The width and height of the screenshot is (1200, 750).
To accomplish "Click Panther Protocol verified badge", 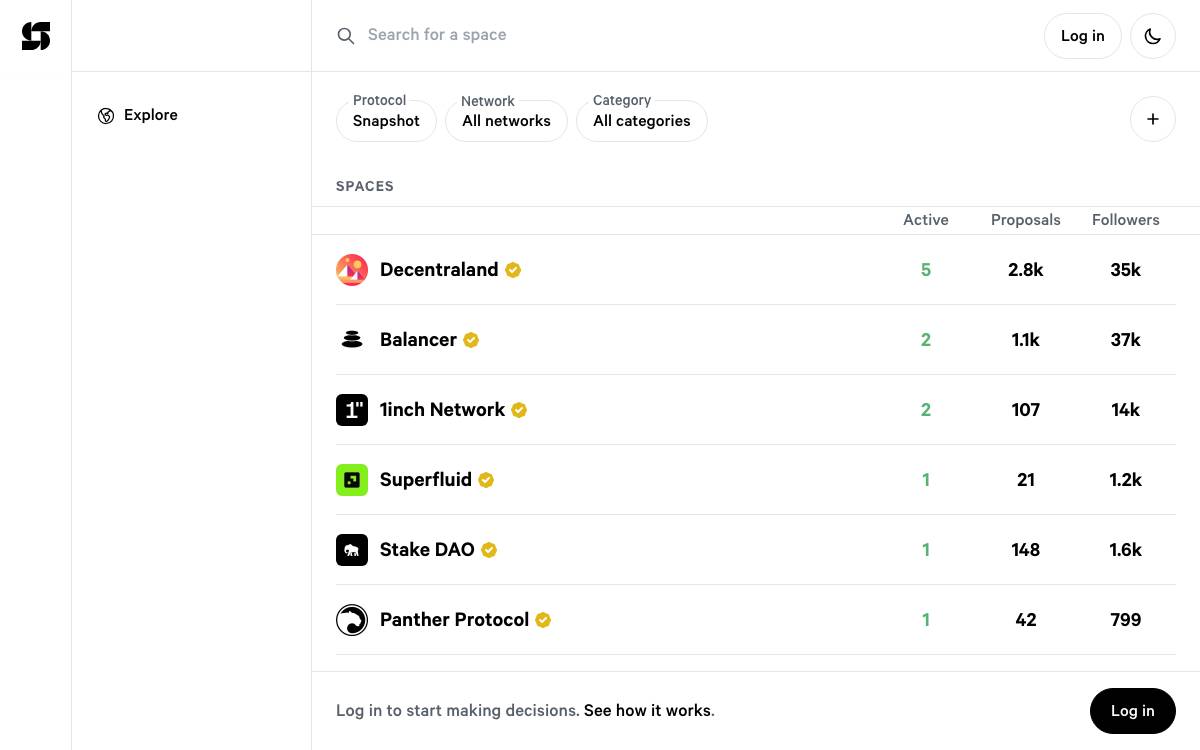I will [543, 620].
